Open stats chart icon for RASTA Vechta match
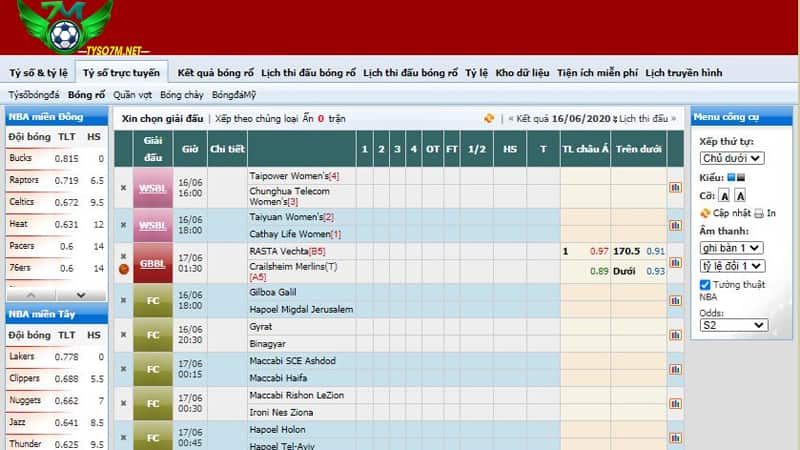Viewport: 800px width, 450px height. pos(675,262)
